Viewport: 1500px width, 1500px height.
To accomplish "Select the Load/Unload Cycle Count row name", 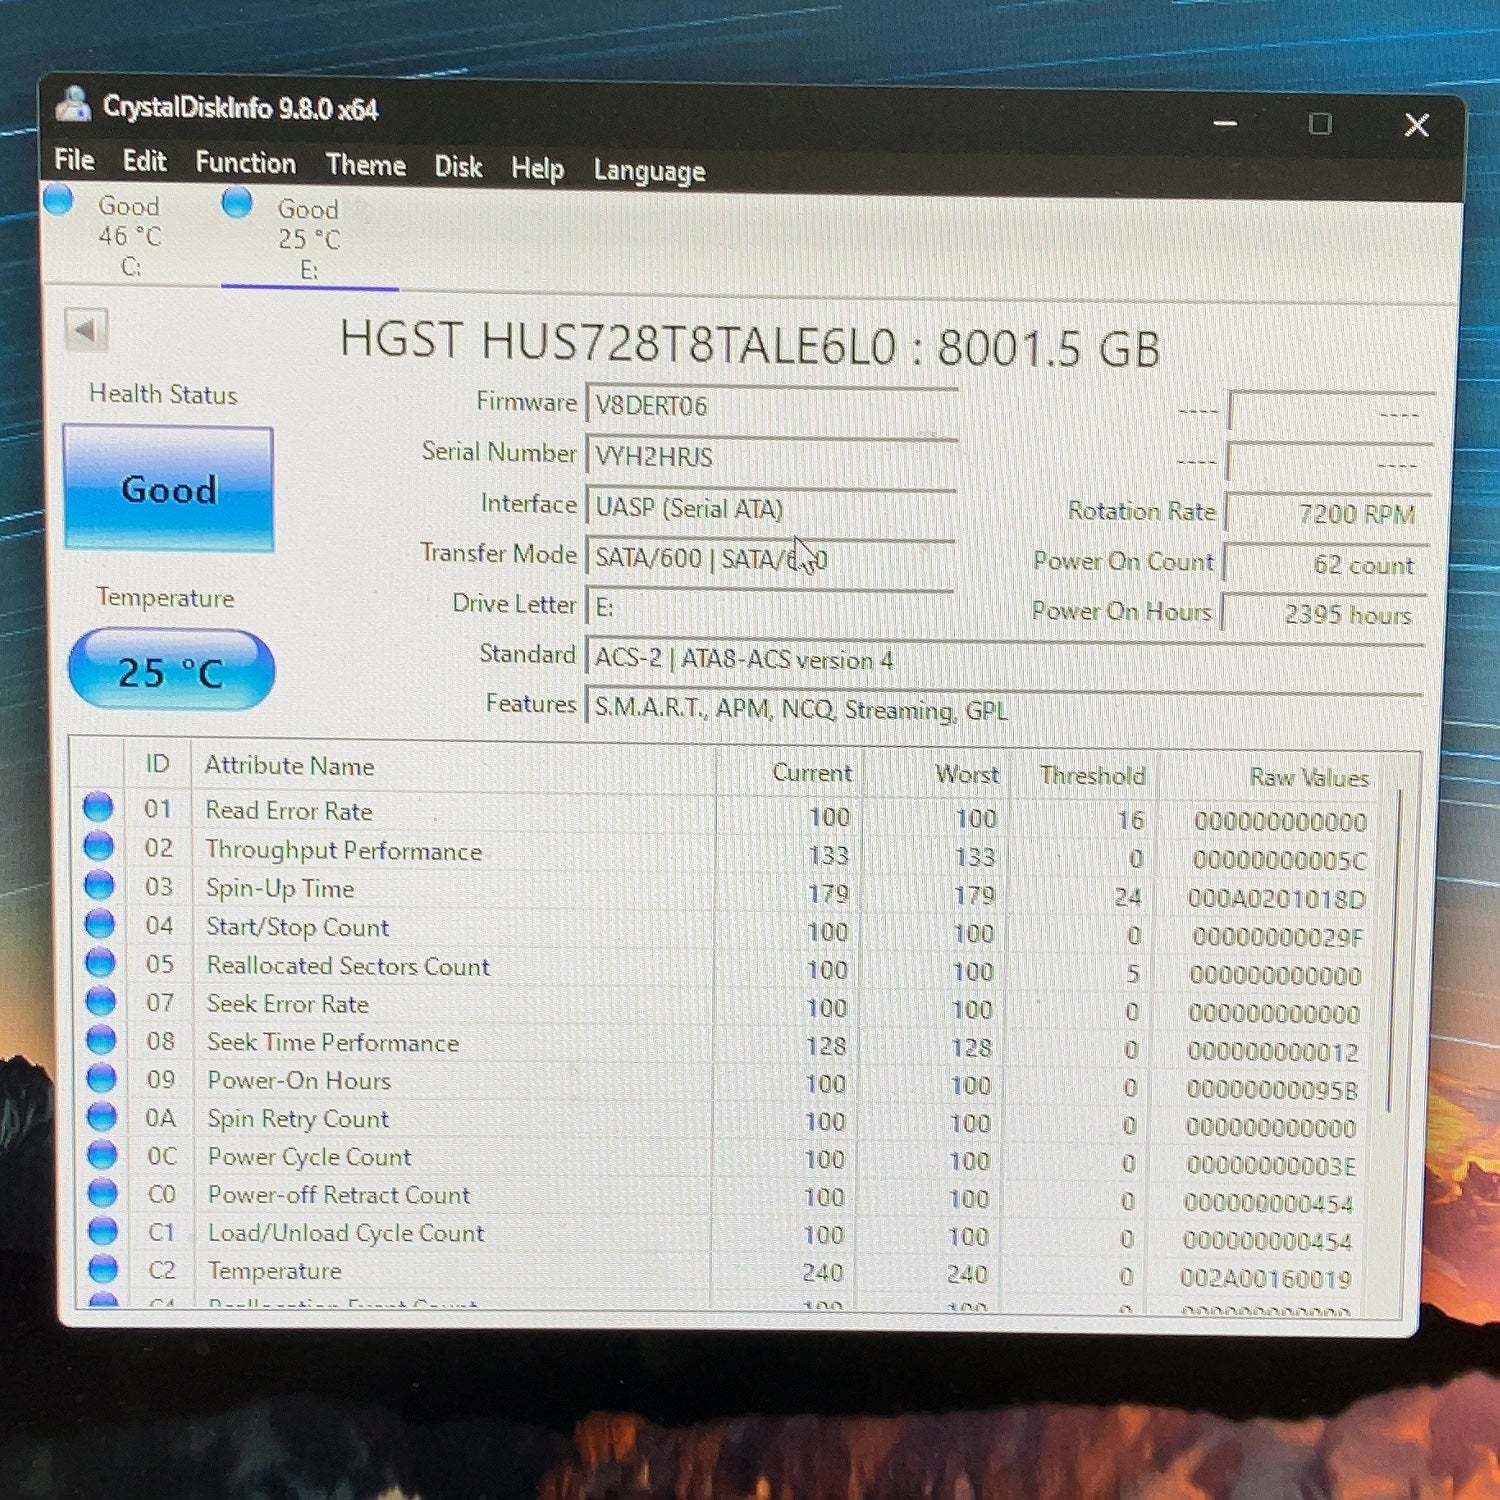I will [x=346, y=1233].
